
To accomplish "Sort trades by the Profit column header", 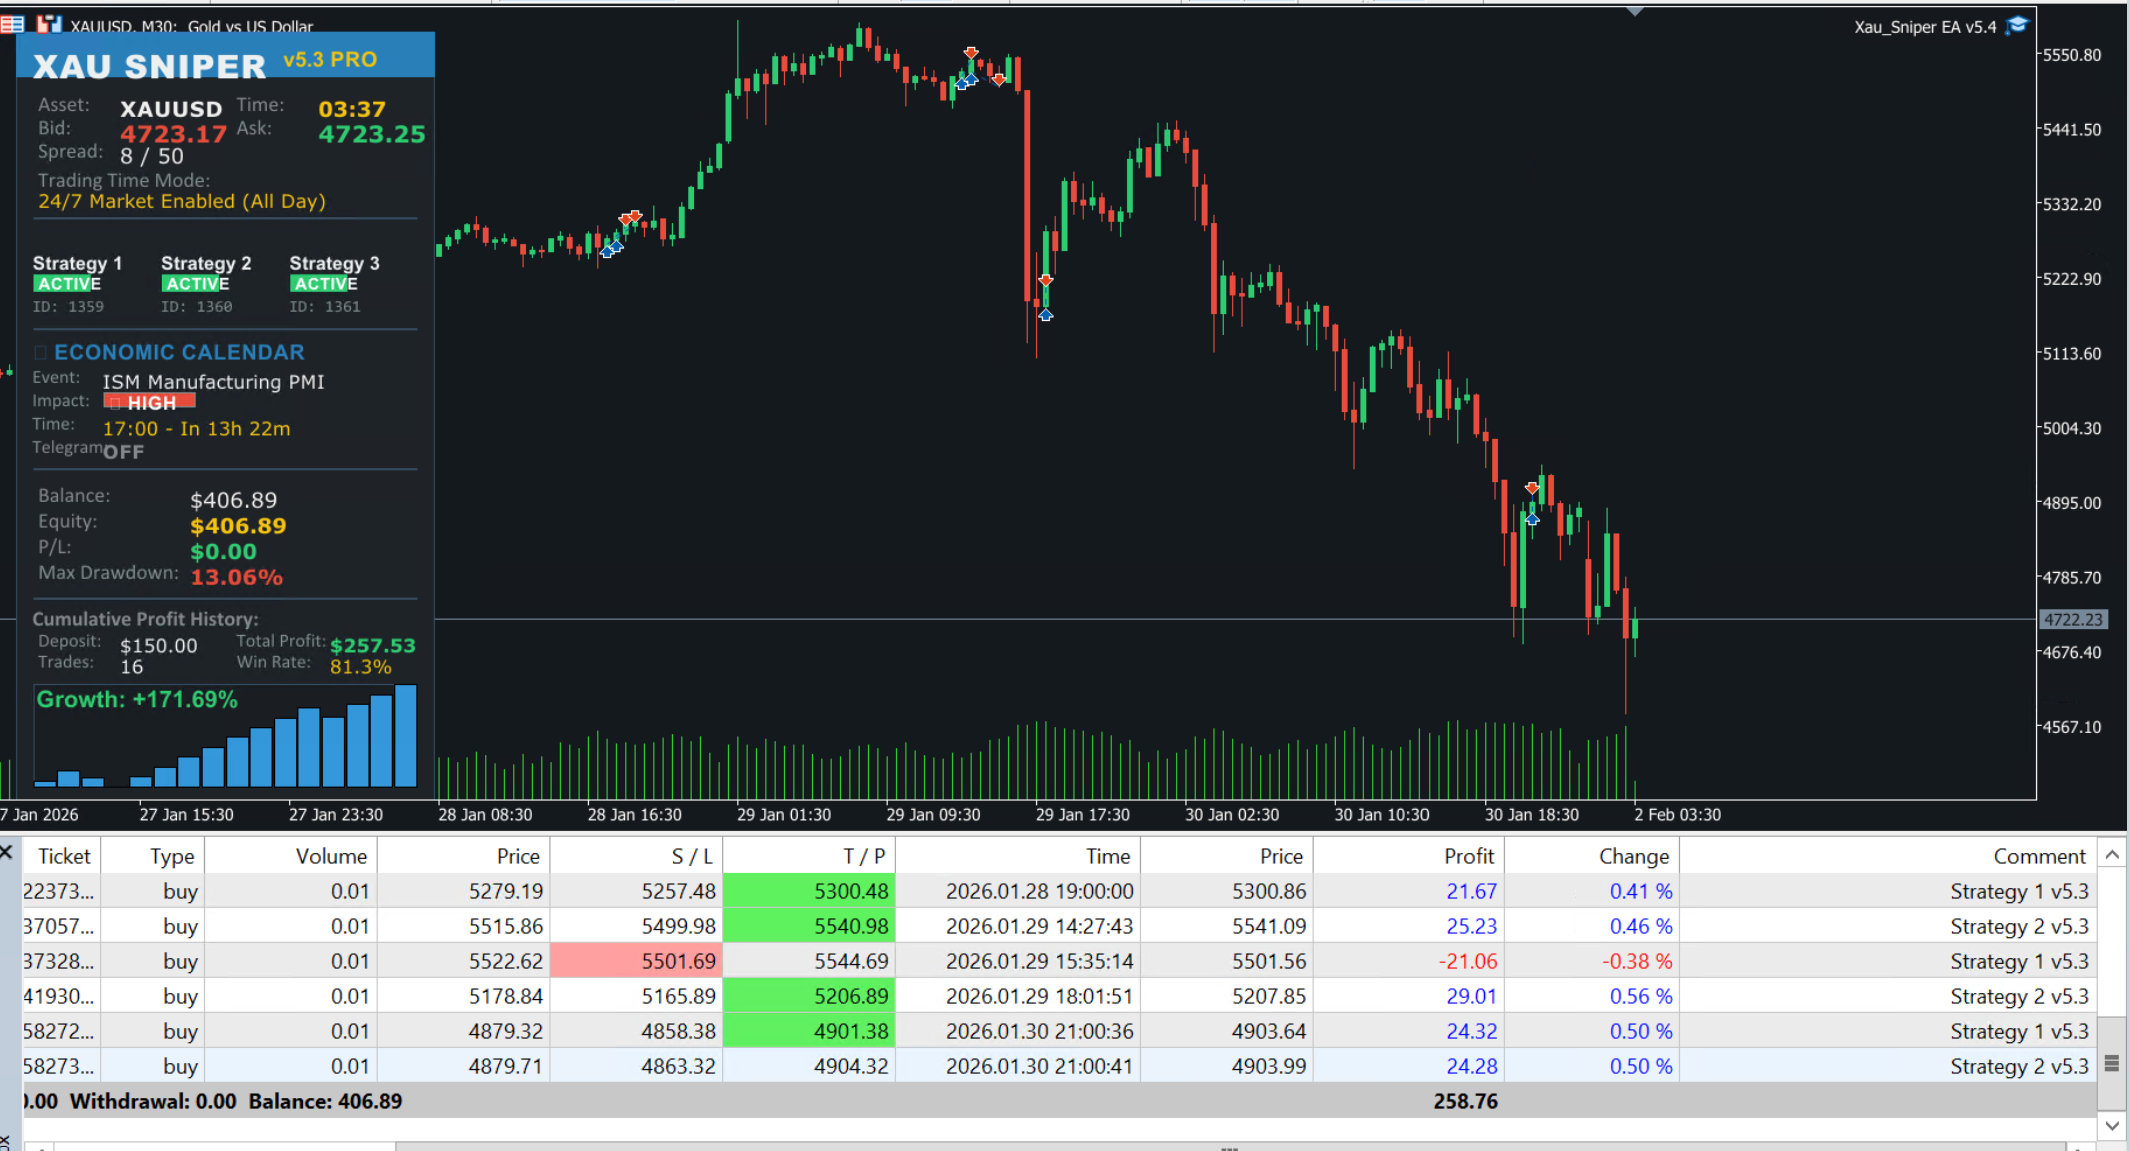I will pos(1467,856).
